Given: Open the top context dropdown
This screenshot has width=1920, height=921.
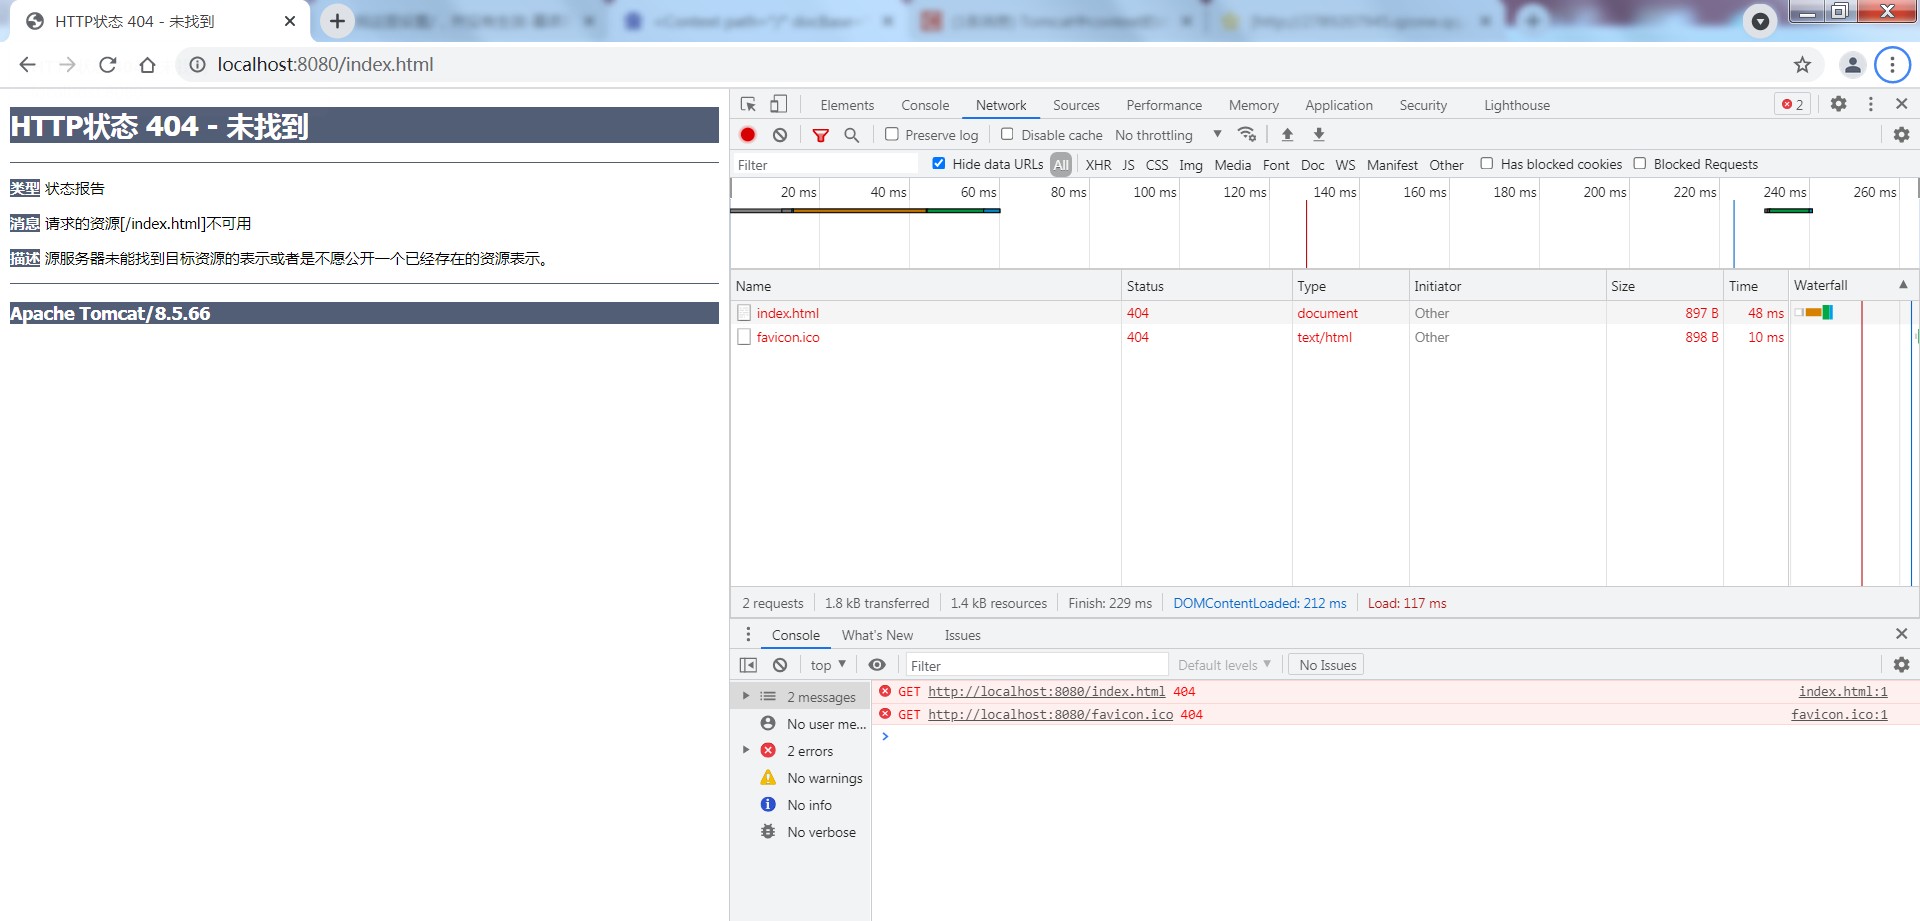Looking at the screenshot, I should pyautogui.click(x=828, y=665).
